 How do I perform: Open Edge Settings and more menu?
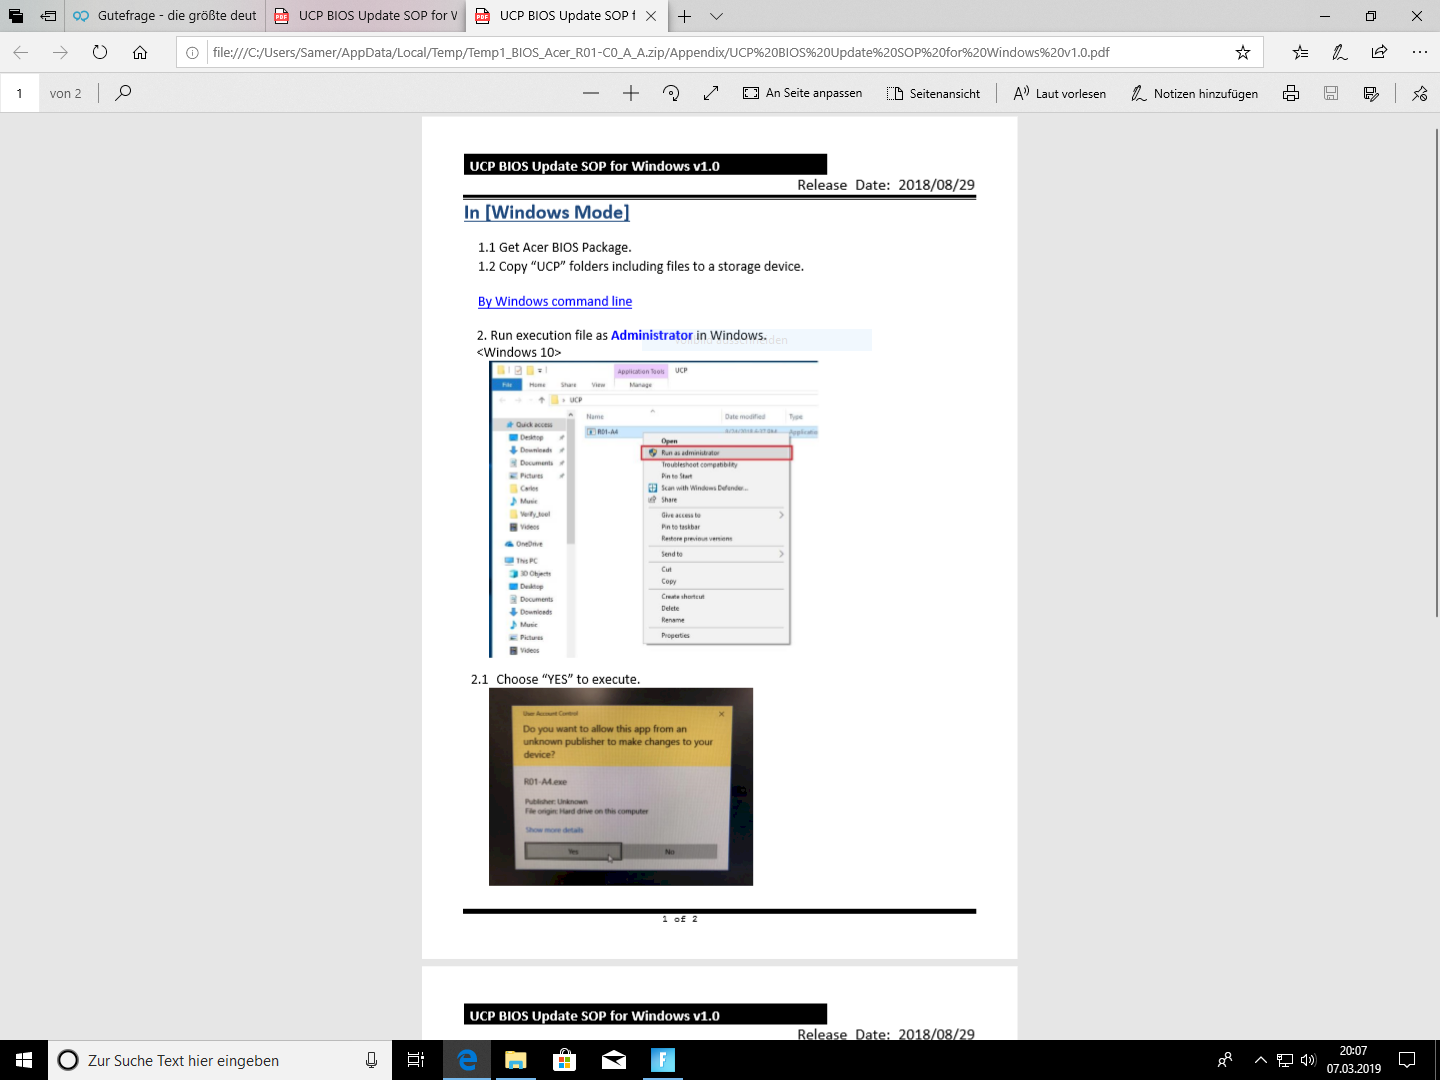coord(1420,52)
